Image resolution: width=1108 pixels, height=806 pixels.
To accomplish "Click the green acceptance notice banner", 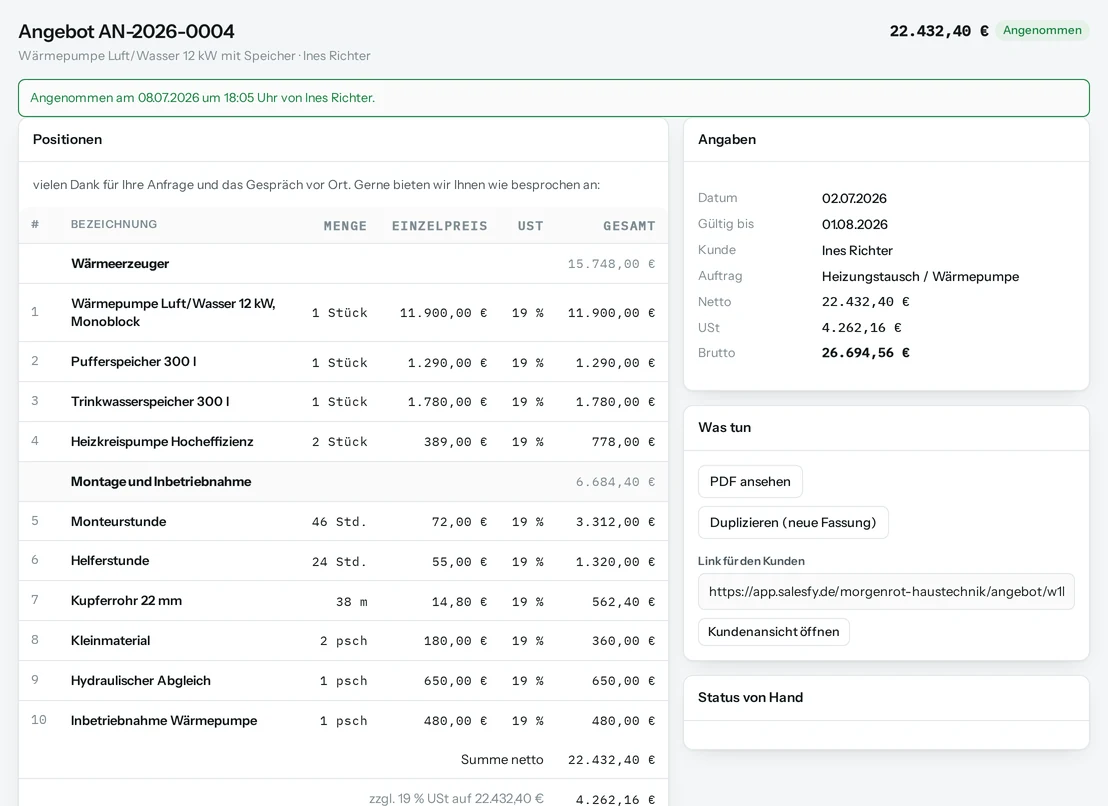I will point(554,98).
